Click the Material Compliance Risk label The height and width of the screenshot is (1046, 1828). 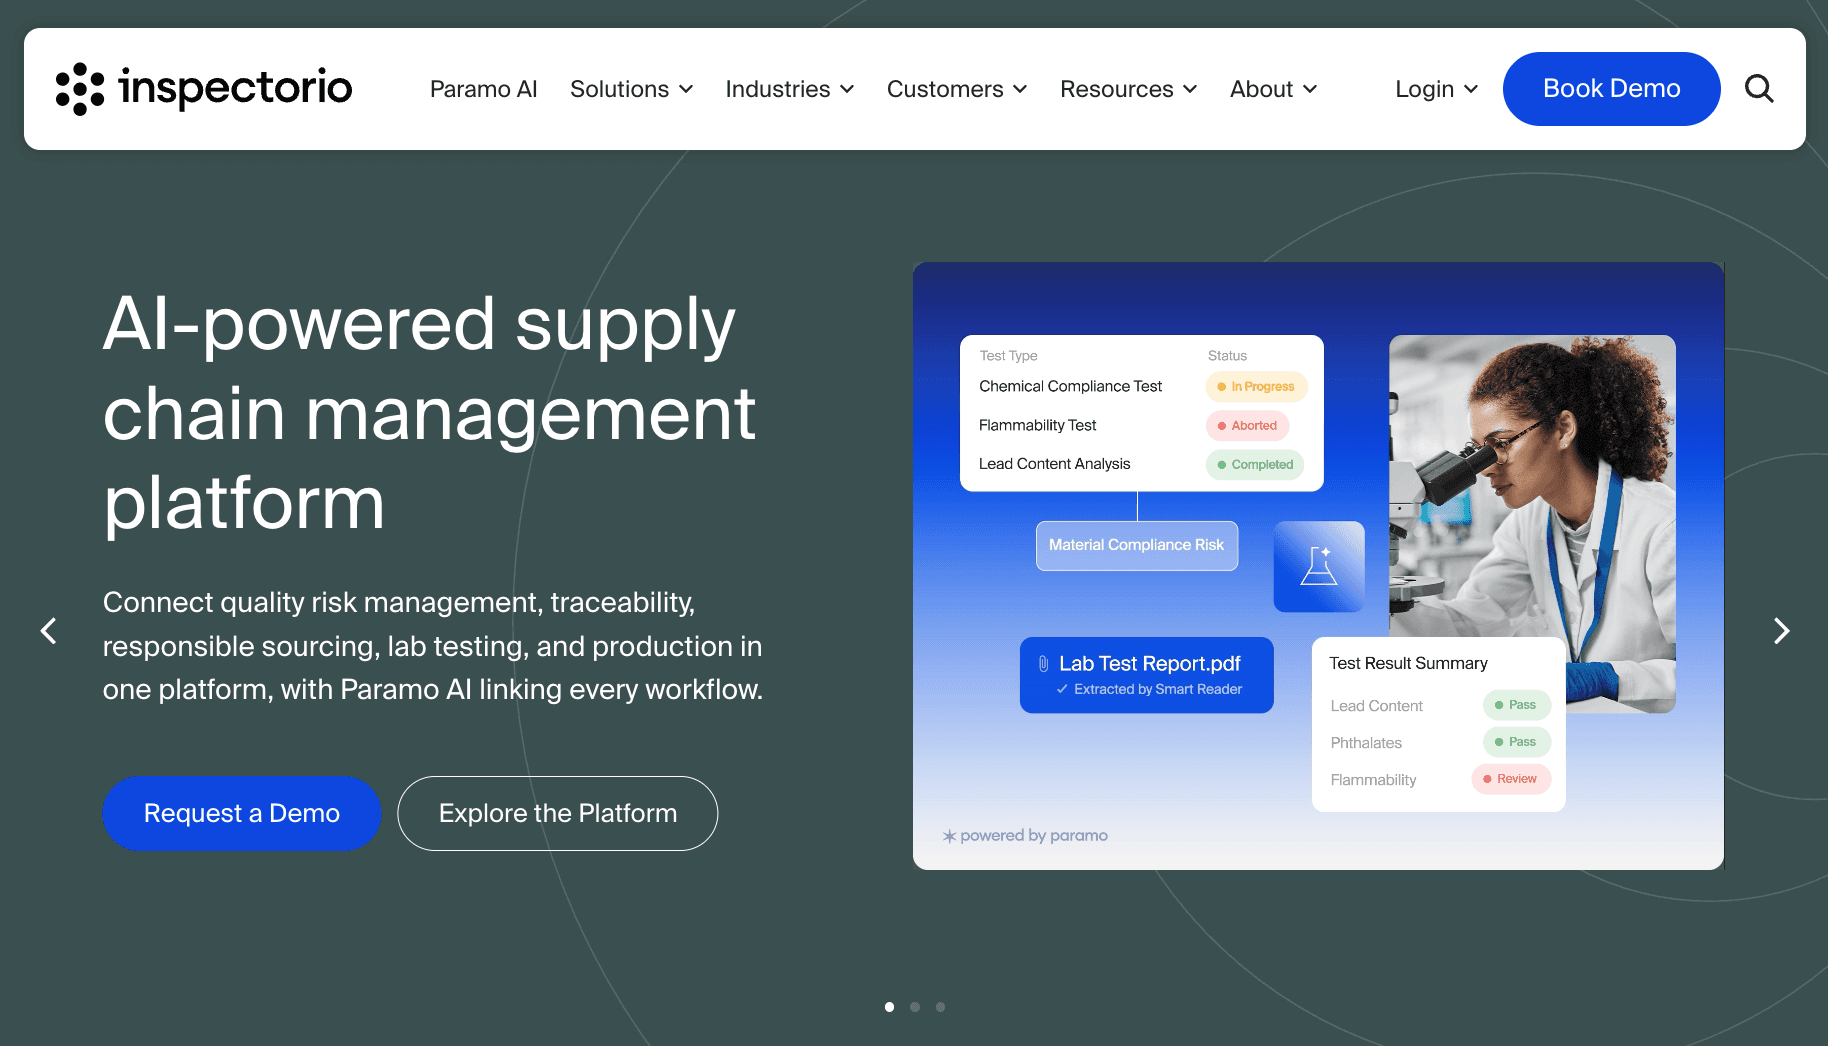pyautogui.click(x=1137, y=545)
